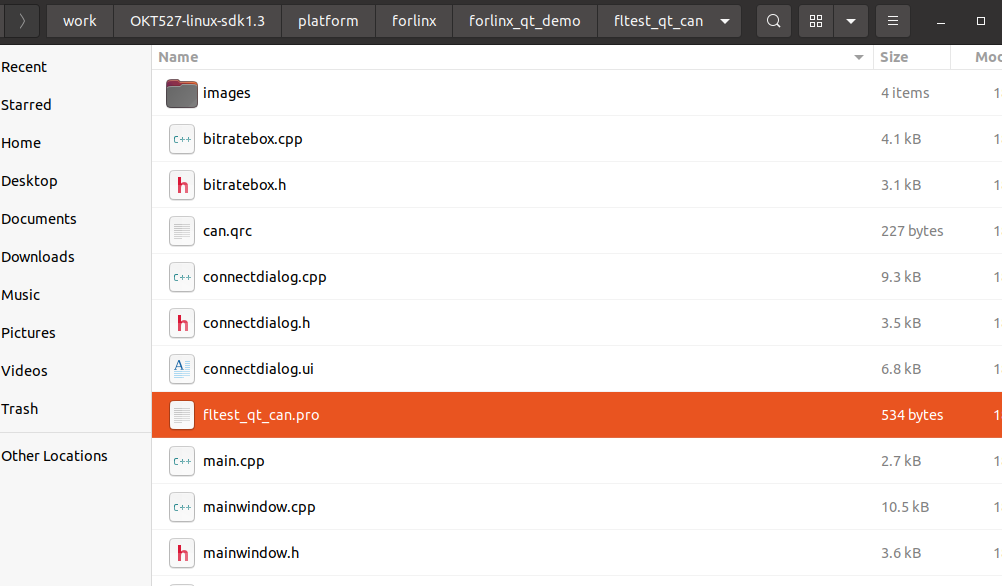1002x586 pixels.
Task: Select file name bitratebox.cpp
Action: point(252,139)
